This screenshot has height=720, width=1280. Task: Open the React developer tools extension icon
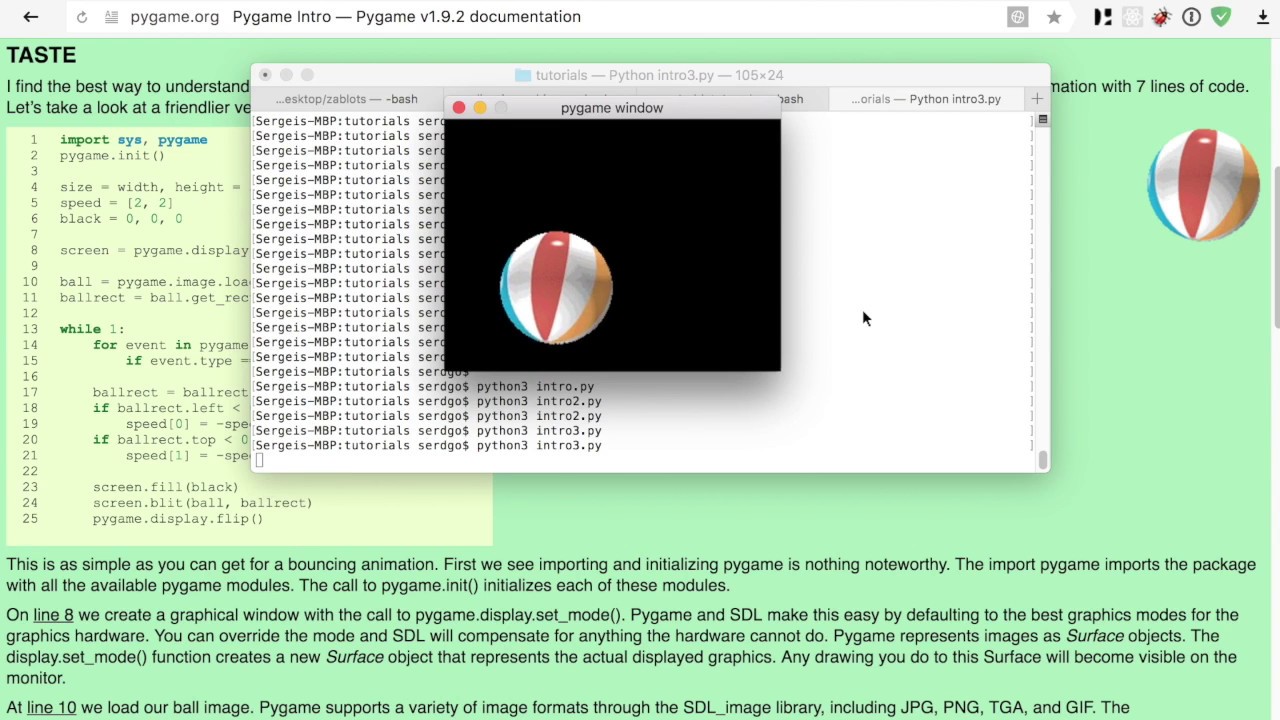(1132, 17)
